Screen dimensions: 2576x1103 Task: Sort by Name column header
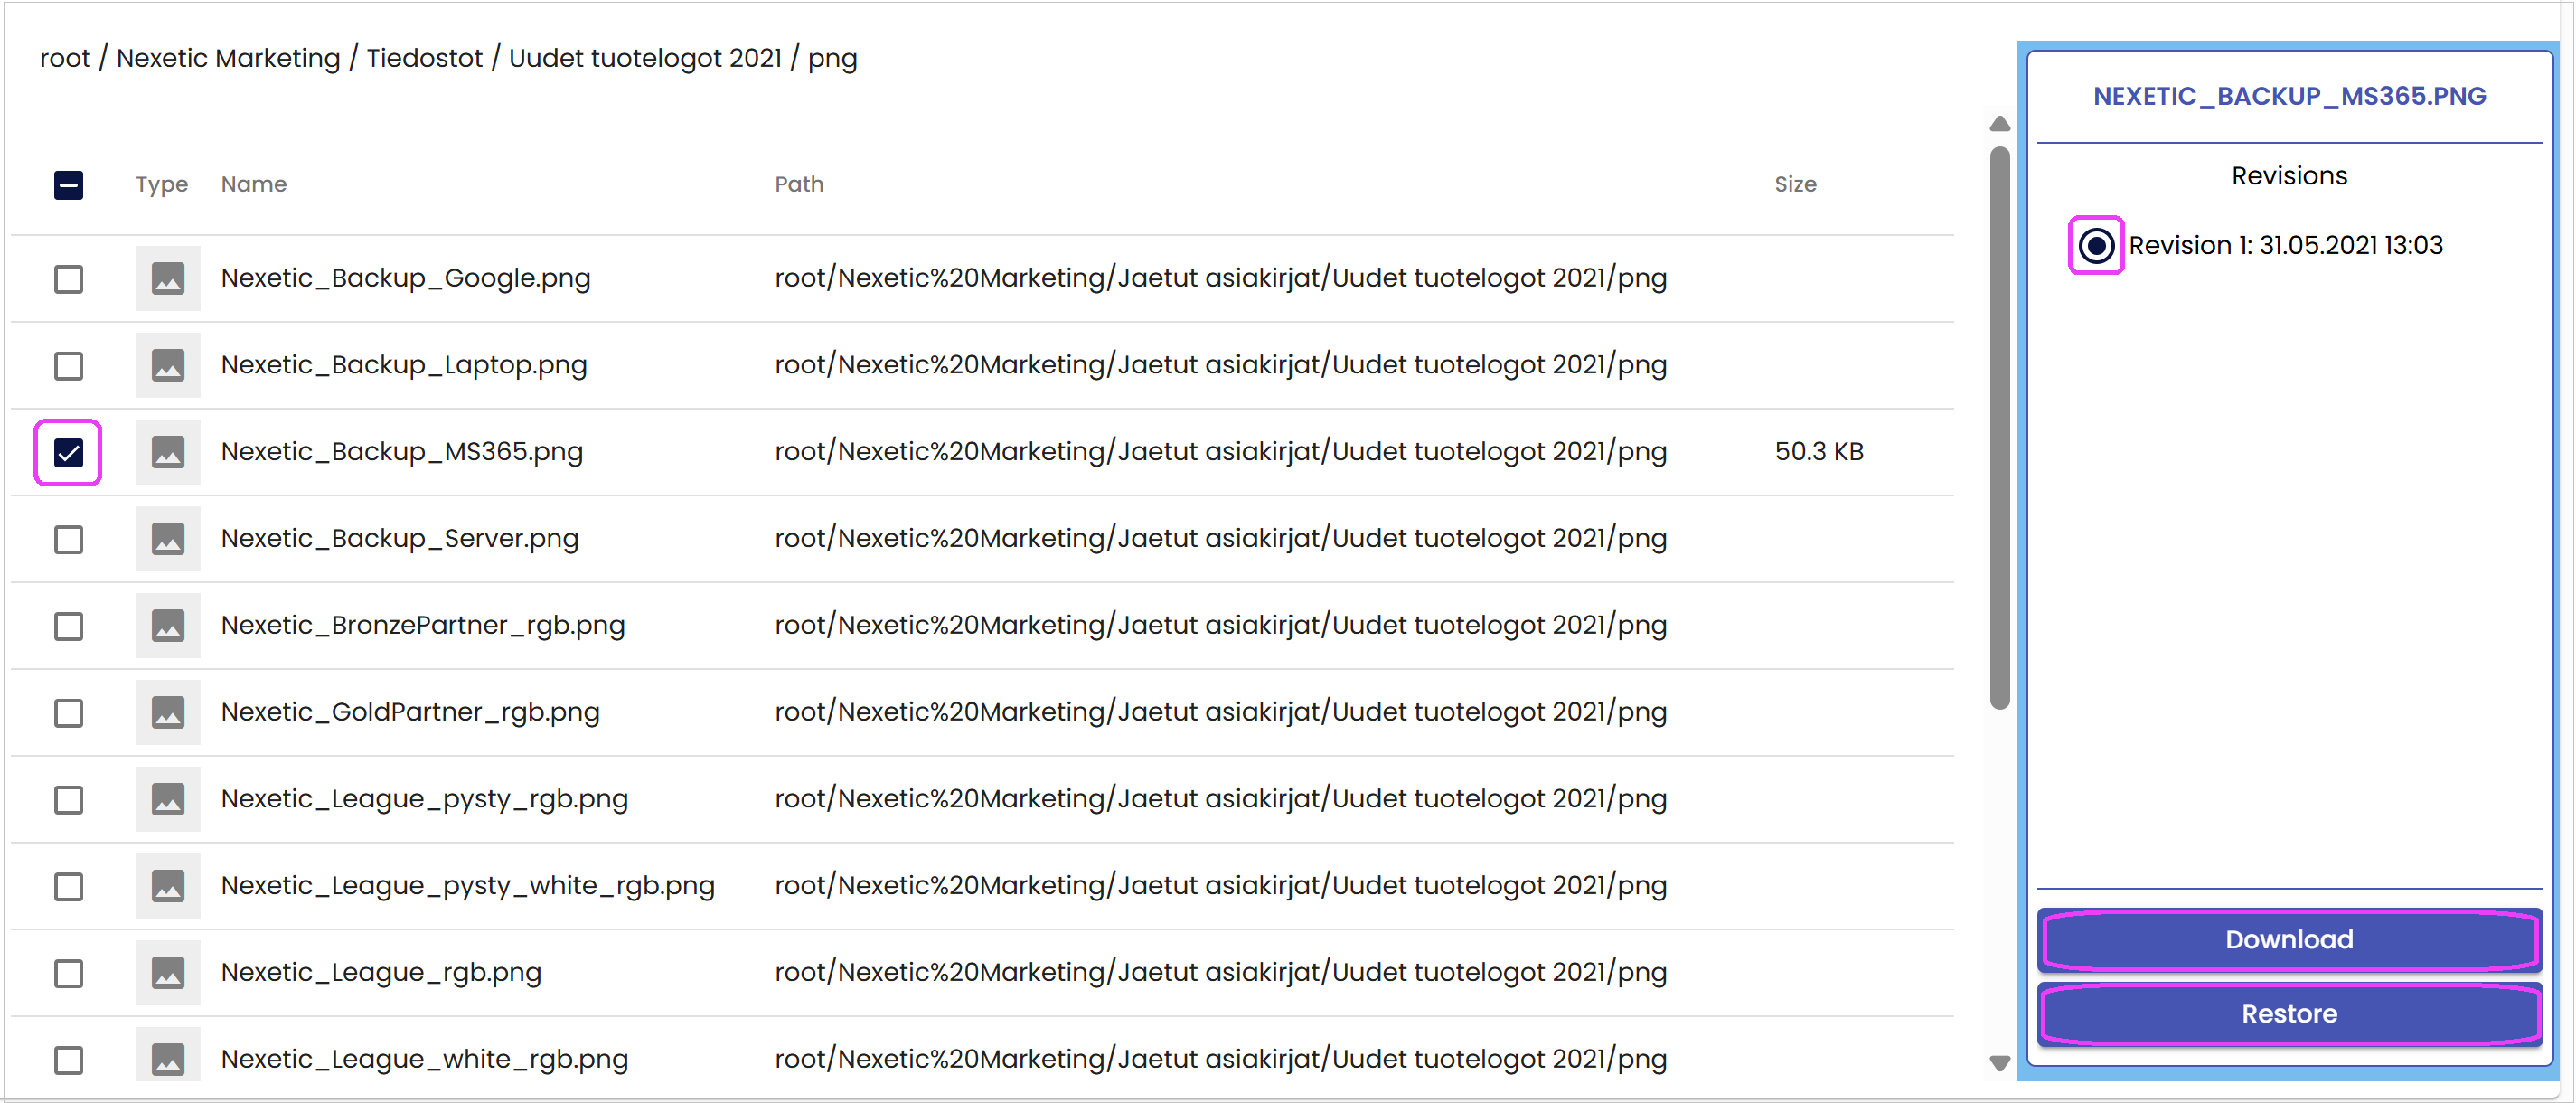point(254,184)
